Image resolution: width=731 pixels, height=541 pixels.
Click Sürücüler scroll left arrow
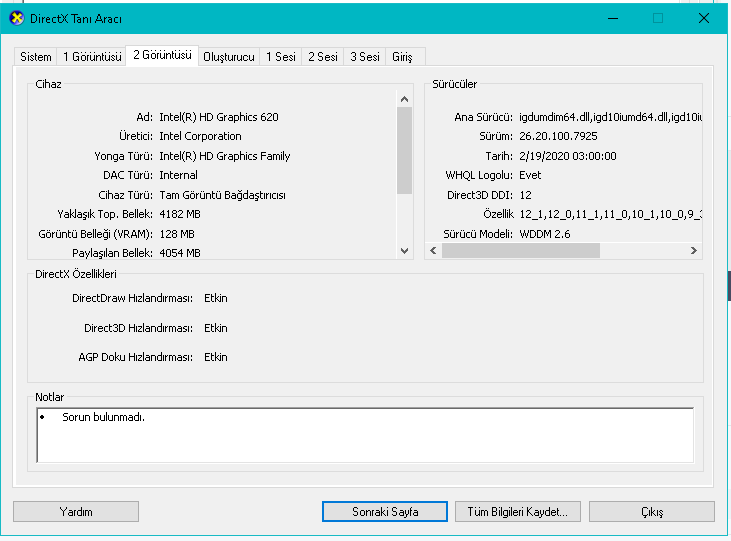433,250
